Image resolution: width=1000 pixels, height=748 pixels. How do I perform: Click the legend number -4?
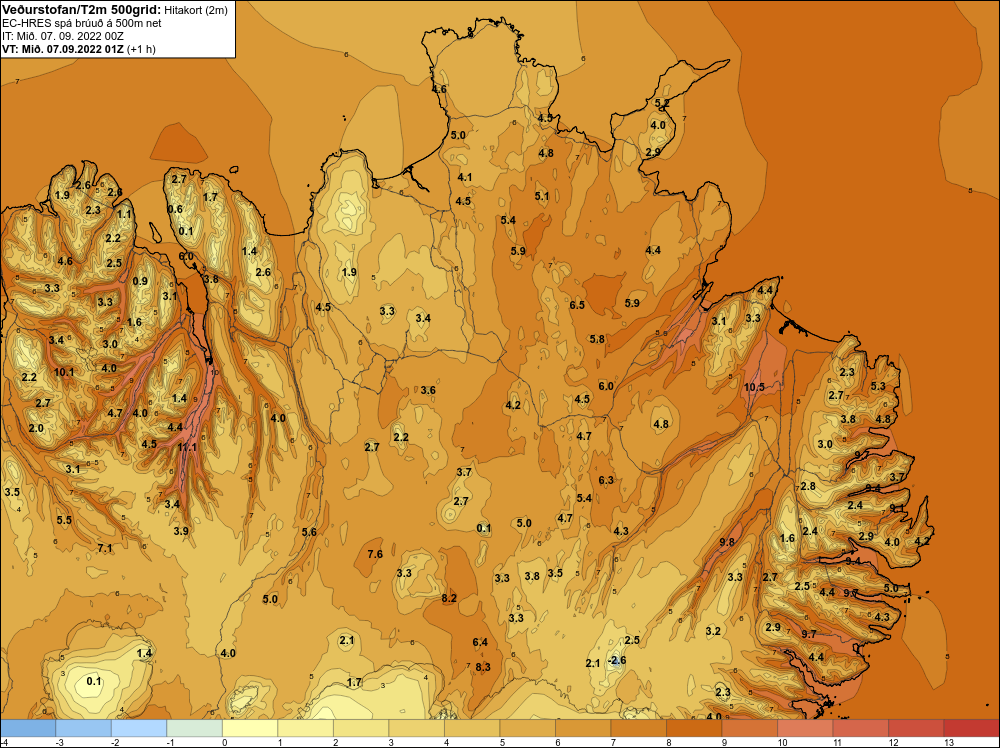(5, 742)
